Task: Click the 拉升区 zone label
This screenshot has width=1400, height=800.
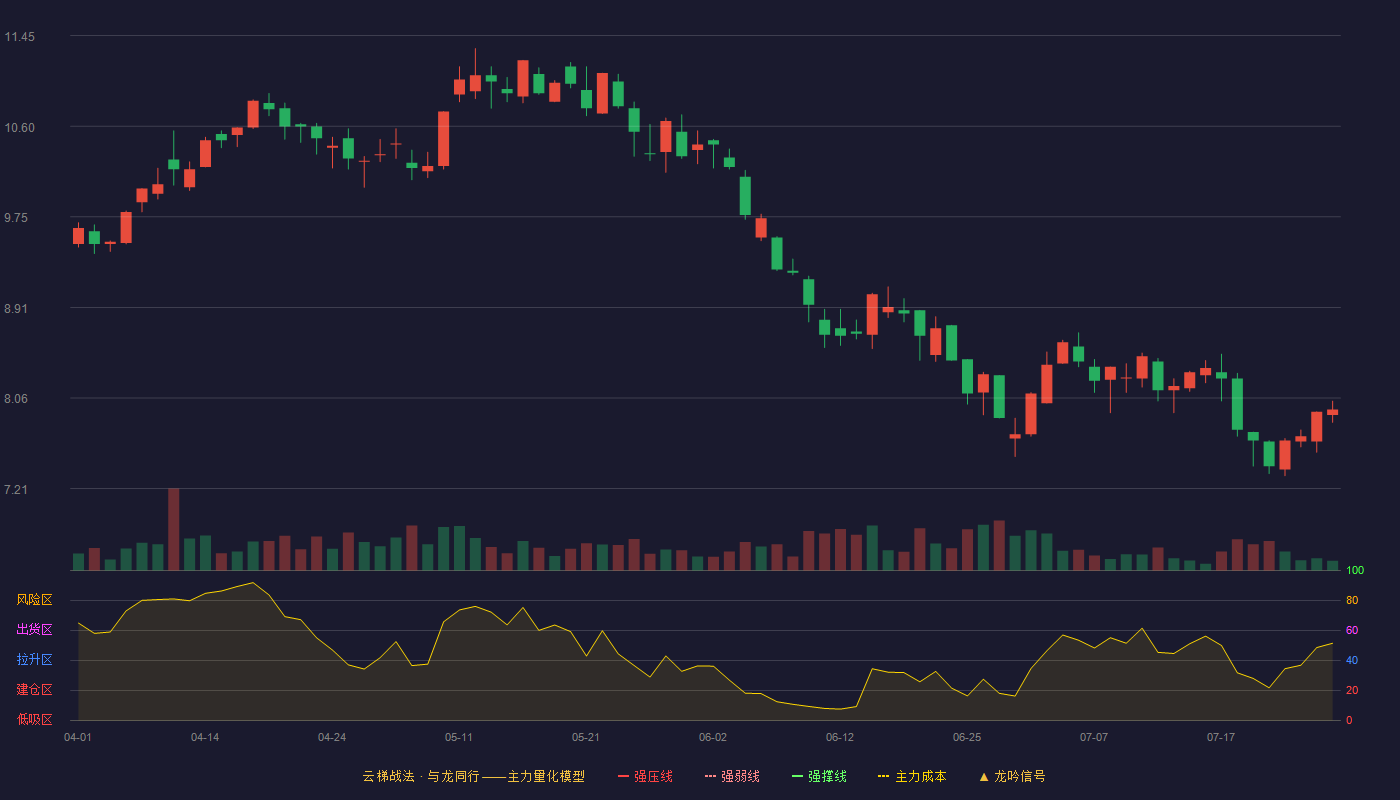Action: [34, 660]
